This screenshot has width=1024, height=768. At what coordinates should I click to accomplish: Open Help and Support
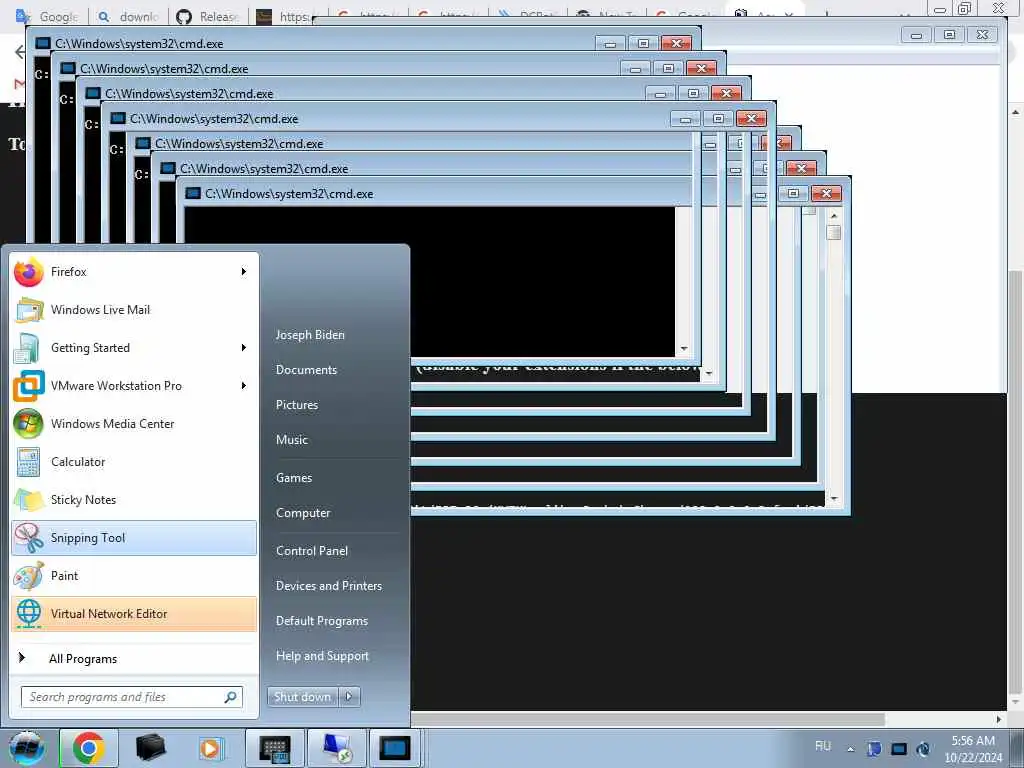point(322,656)
